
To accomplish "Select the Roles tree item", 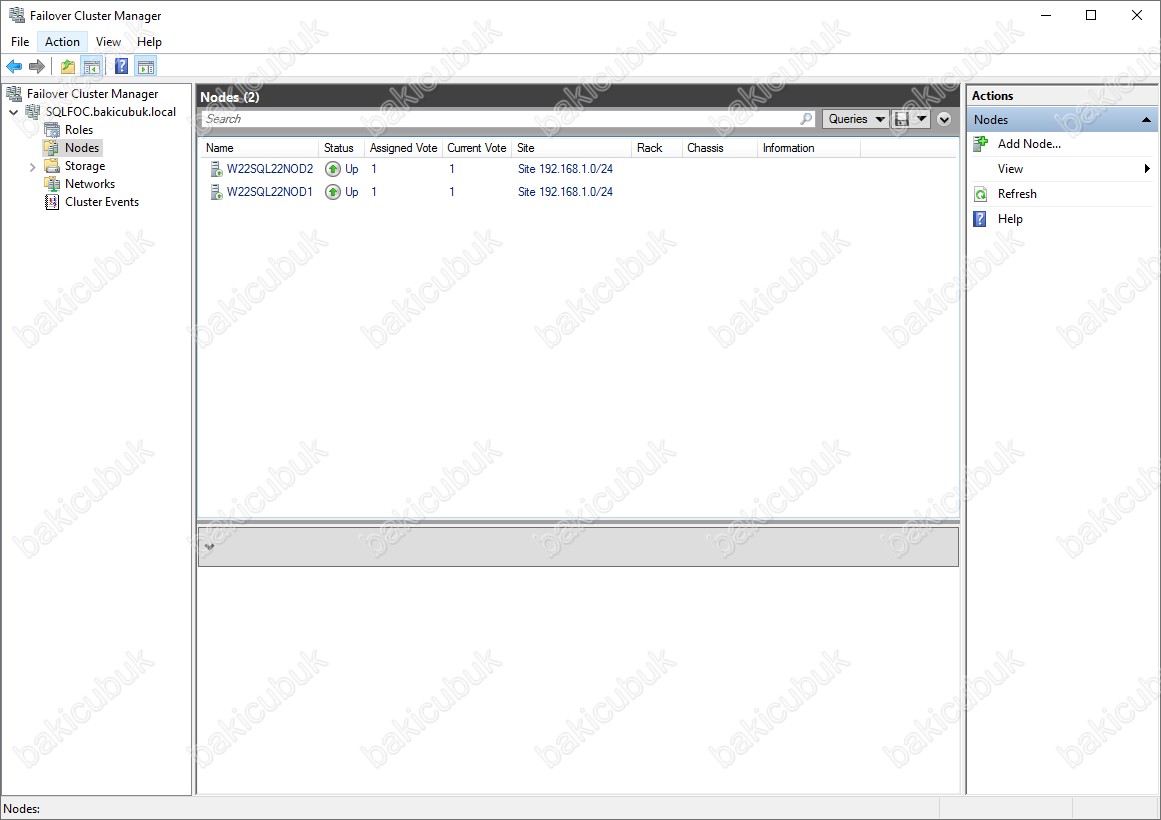I will click(79, 130).
